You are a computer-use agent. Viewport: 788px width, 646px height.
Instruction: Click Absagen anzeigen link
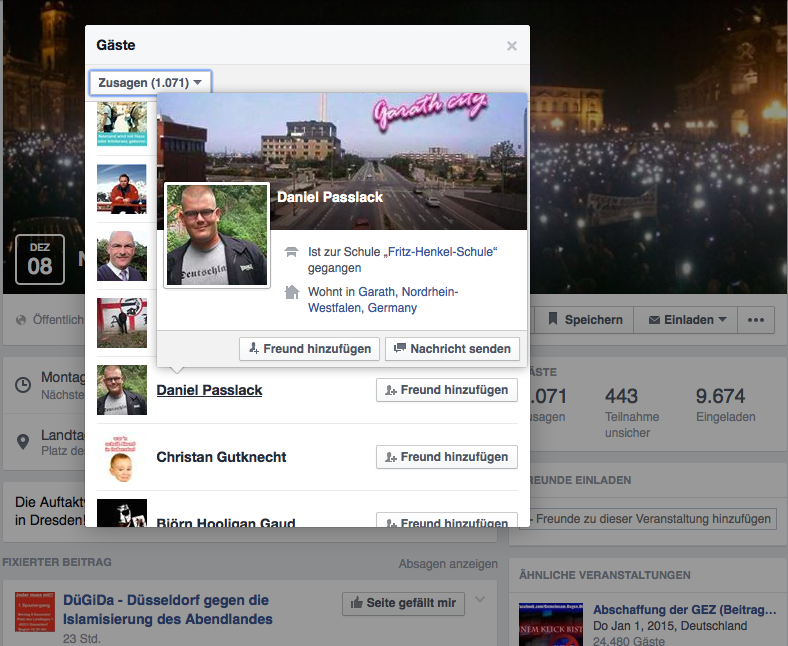coord(447,563)
